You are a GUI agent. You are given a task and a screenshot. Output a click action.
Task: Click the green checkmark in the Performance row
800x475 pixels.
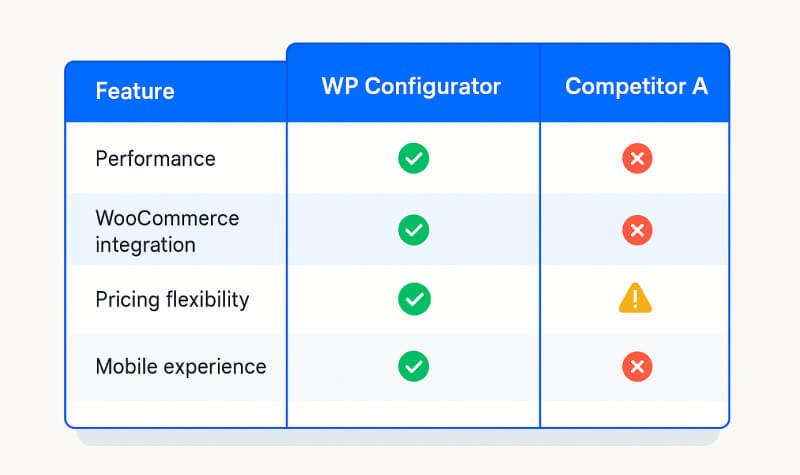(x=413, y=158)
